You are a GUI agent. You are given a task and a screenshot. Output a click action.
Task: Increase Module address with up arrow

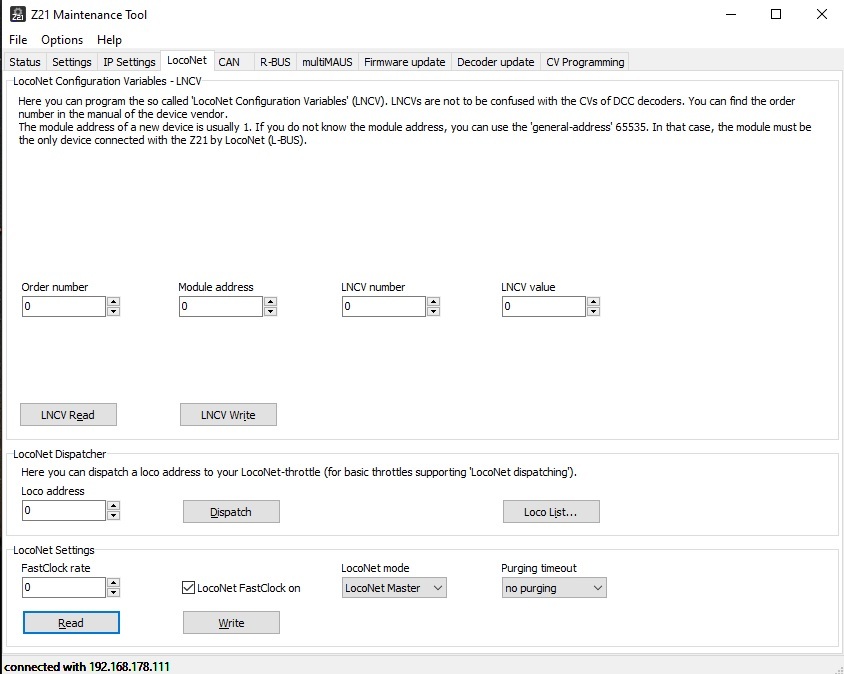pyautogui.click(x=271, y=301)
